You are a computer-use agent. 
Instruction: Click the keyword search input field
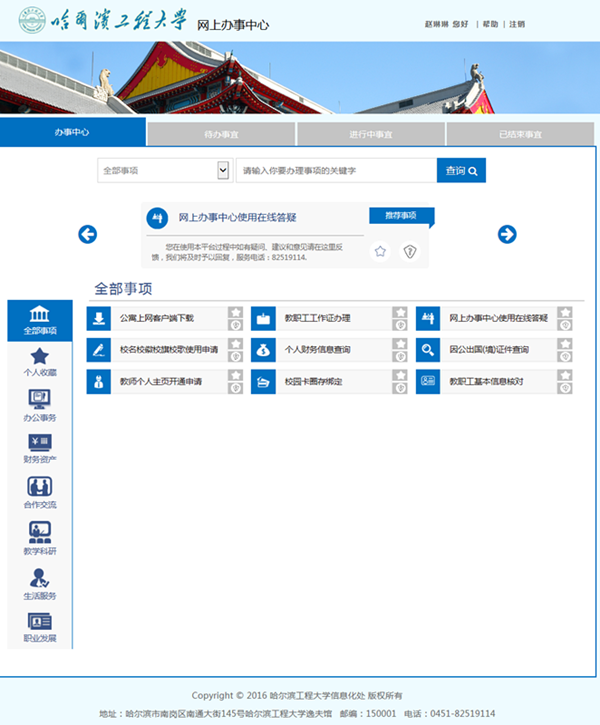[x=335, y=171]
